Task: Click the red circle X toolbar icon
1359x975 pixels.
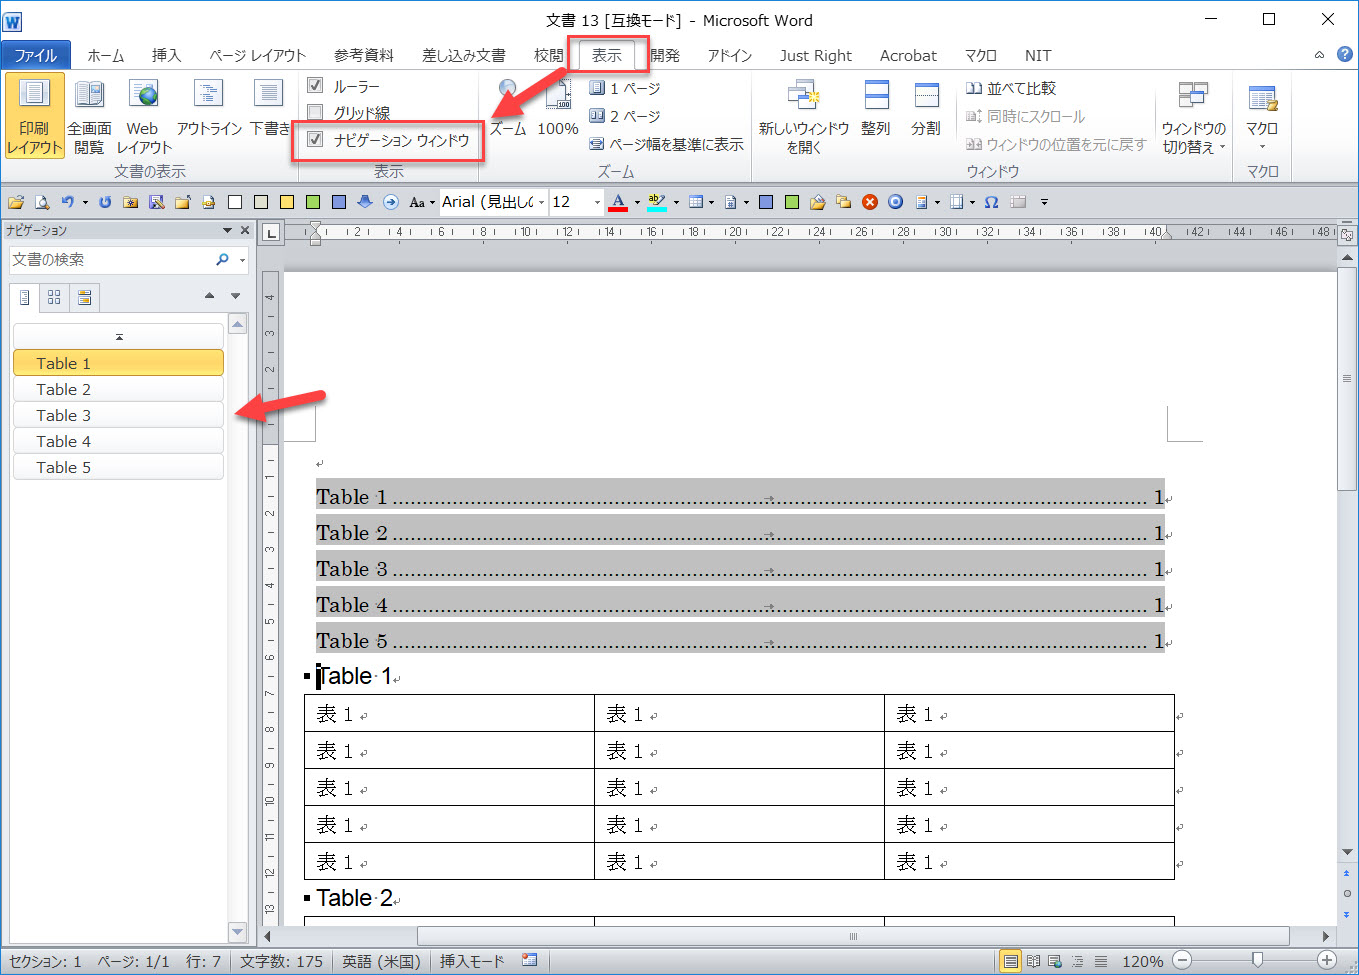Action: tap(870, 202)
